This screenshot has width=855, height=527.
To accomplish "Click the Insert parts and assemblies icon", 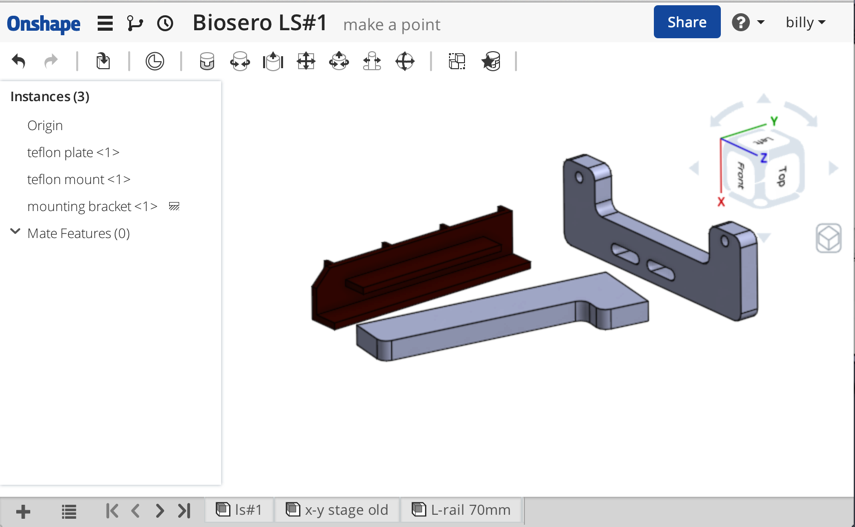I will (103, 61).
